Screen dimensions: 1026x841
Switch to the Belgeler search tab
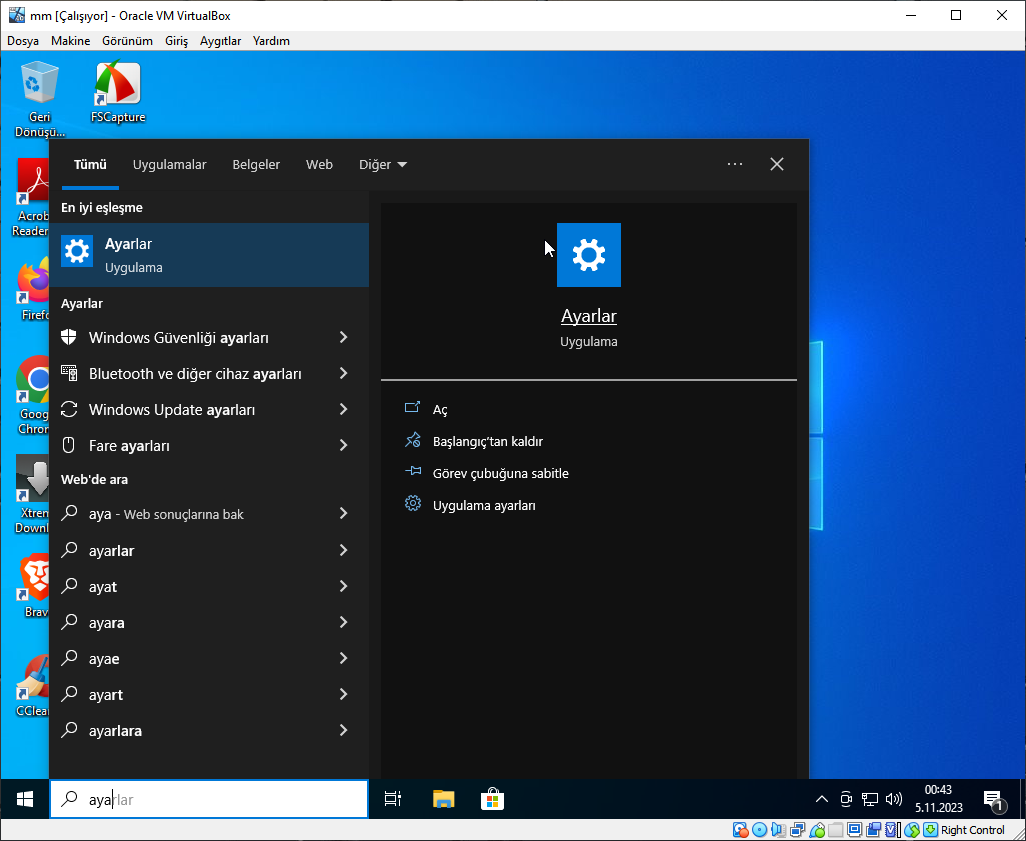point(256,165)
